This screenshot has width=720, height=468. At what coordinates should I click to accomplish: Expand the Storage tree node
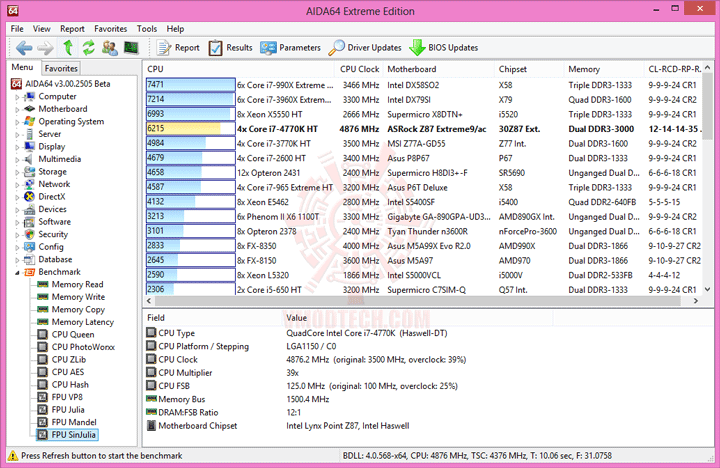coord(17,172)
